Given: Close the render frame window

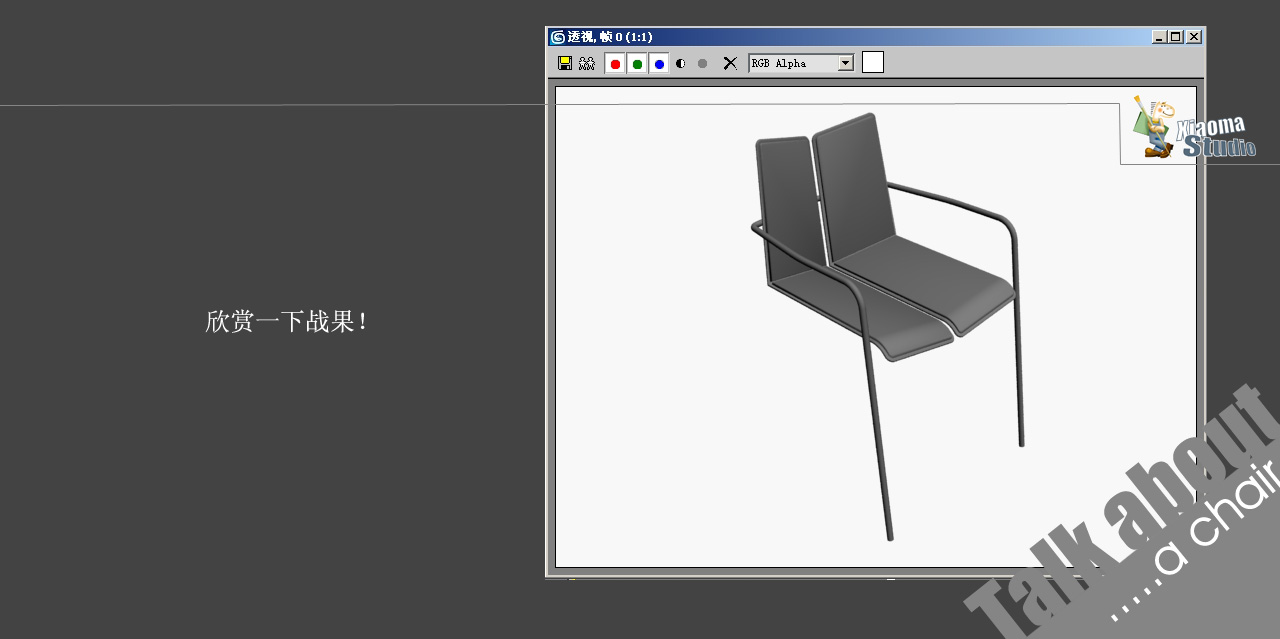Looking at the screenshot, I should [x=1194, y=37].
